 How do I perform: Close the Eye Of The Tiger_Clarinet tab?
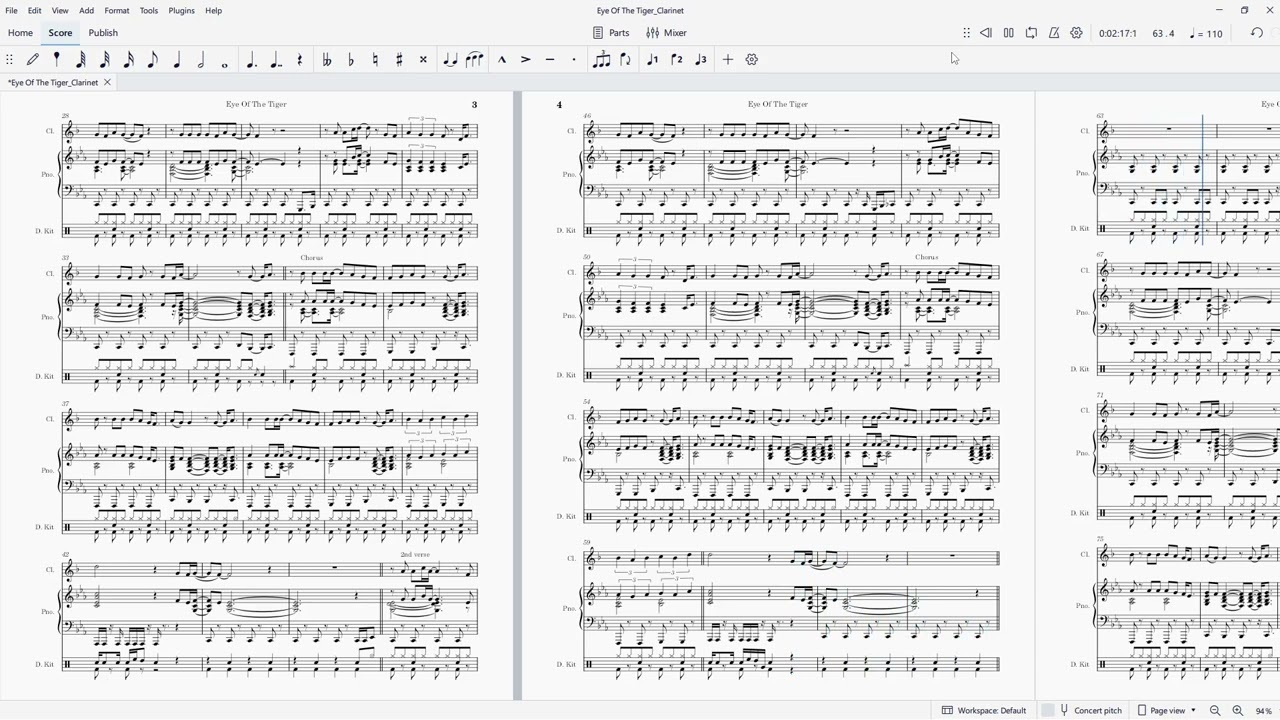pos(107,82)
